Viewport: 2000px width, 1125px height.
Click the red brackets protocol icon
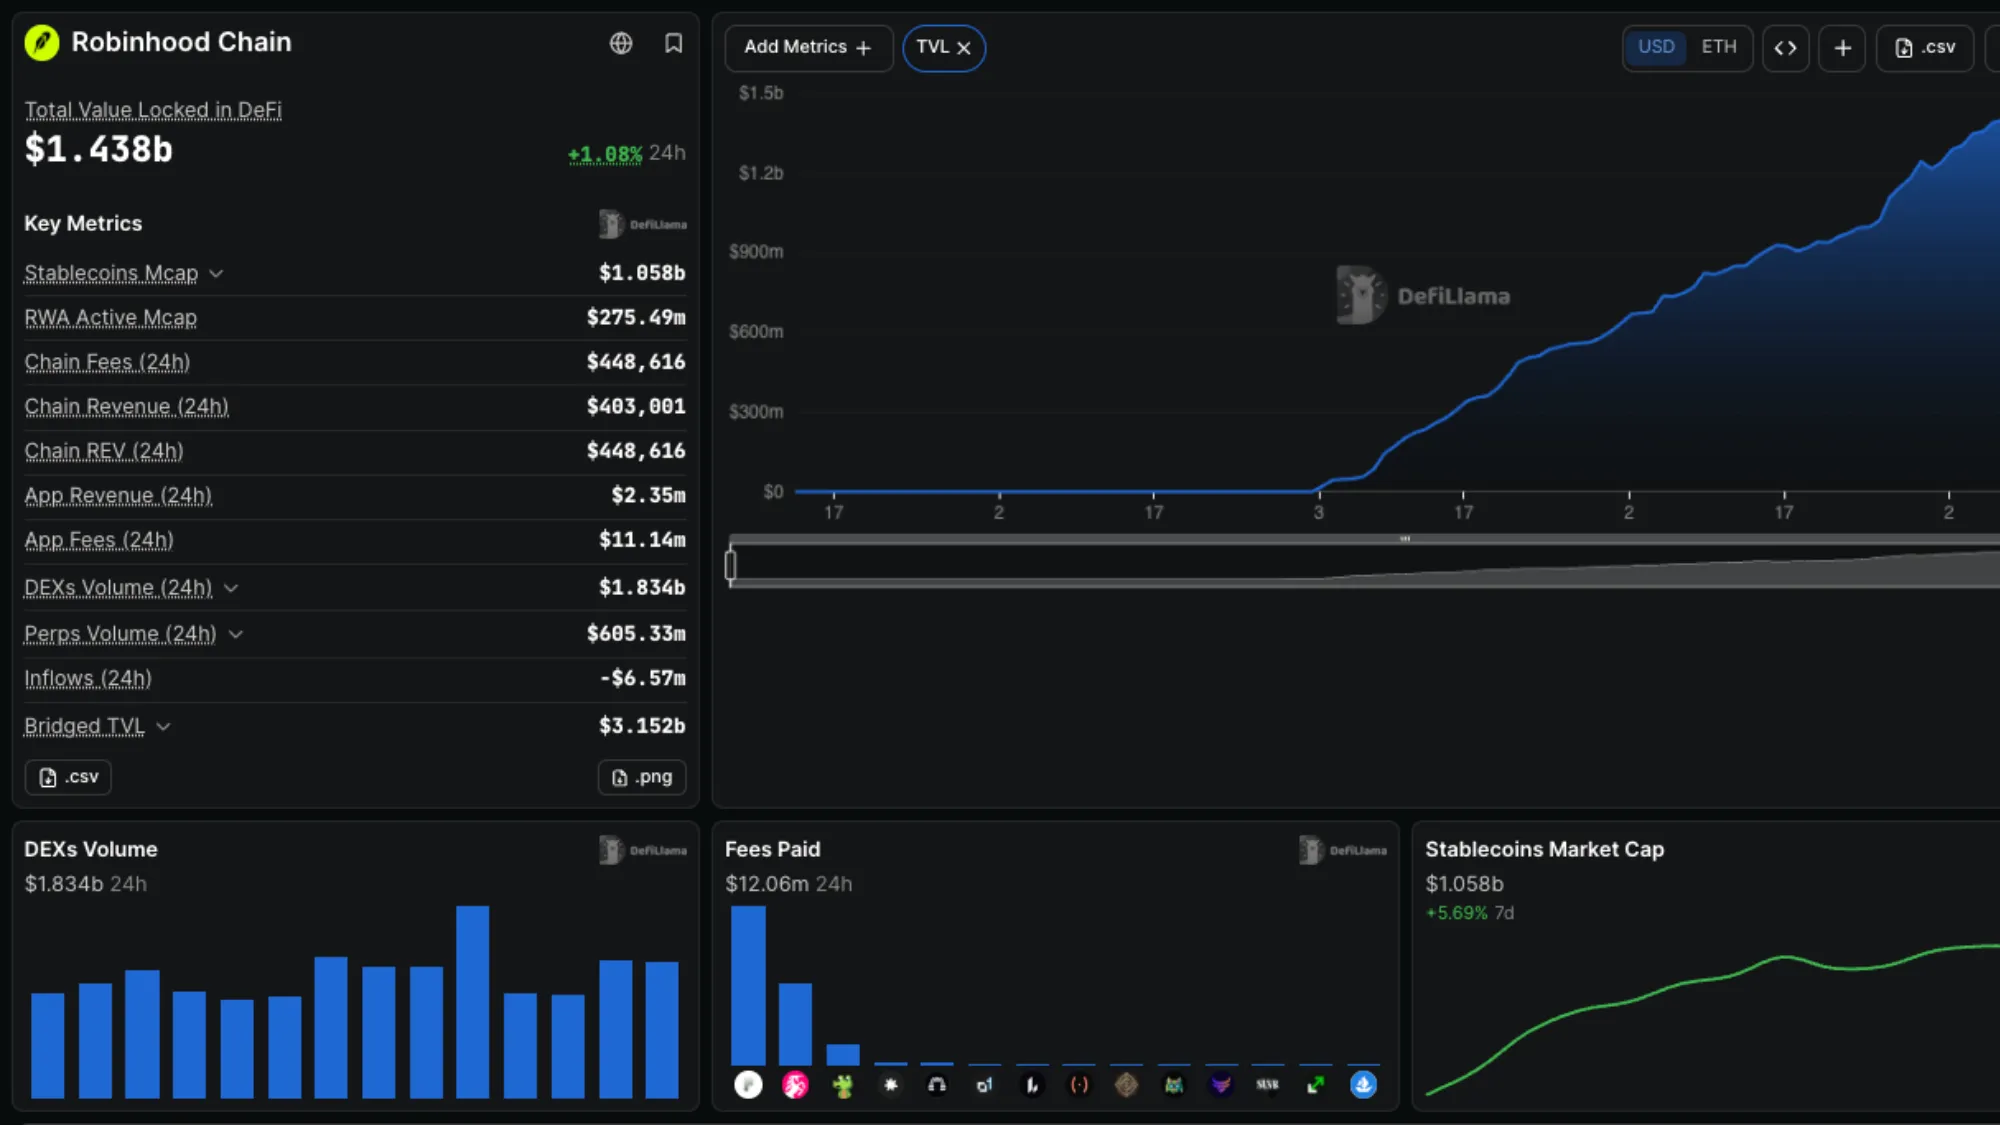(1079, 1085)
